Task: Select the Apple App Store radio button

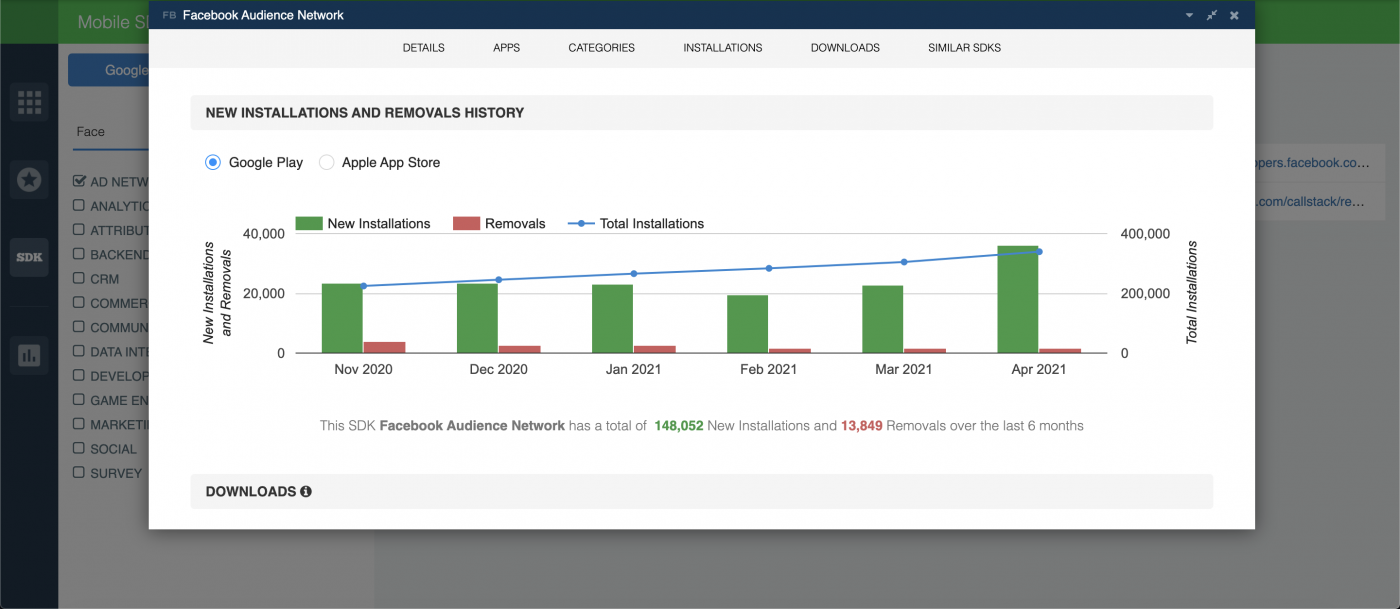Action: [x=326, y=162]
